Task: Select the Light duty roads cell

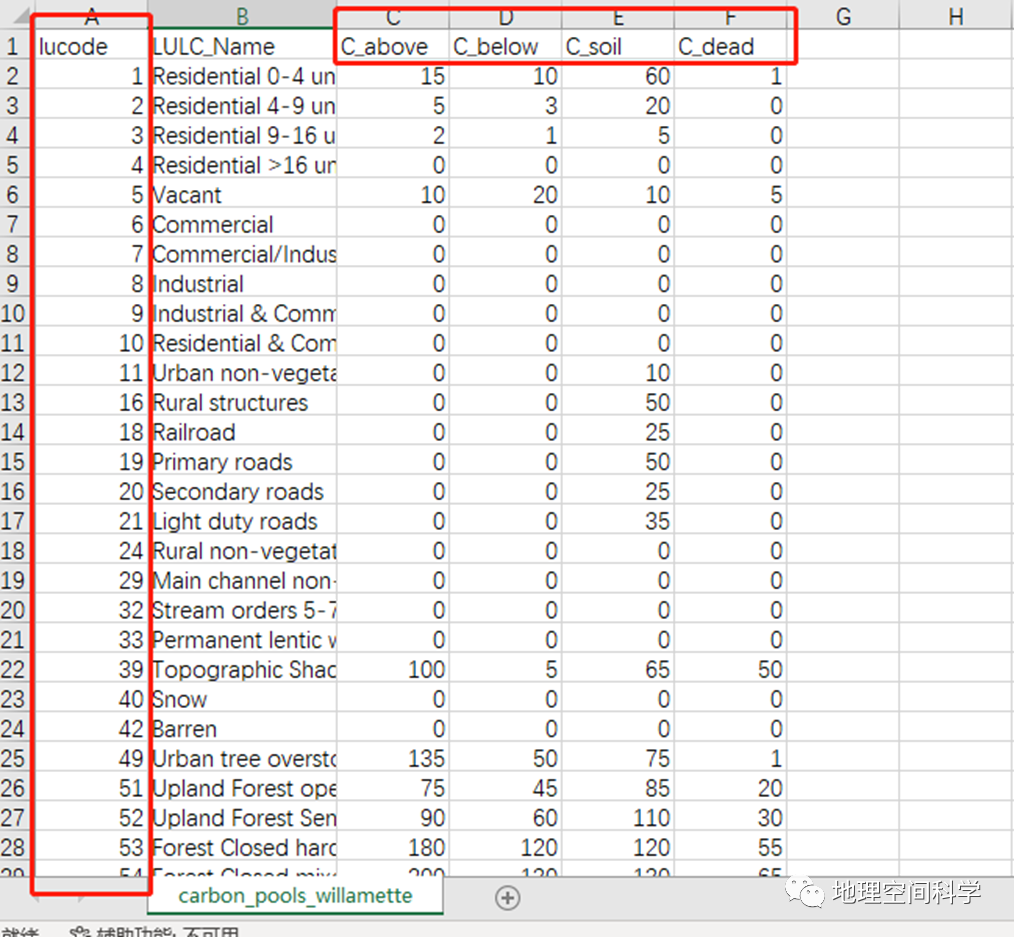Action: coord(243,521)
